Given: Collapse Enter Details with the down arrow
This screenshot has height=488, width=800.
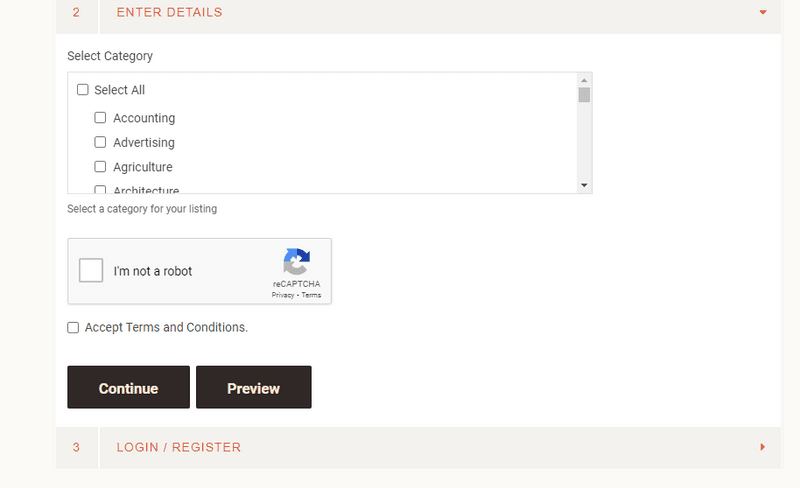Looking at the screenshot, I should coord(763,12).
